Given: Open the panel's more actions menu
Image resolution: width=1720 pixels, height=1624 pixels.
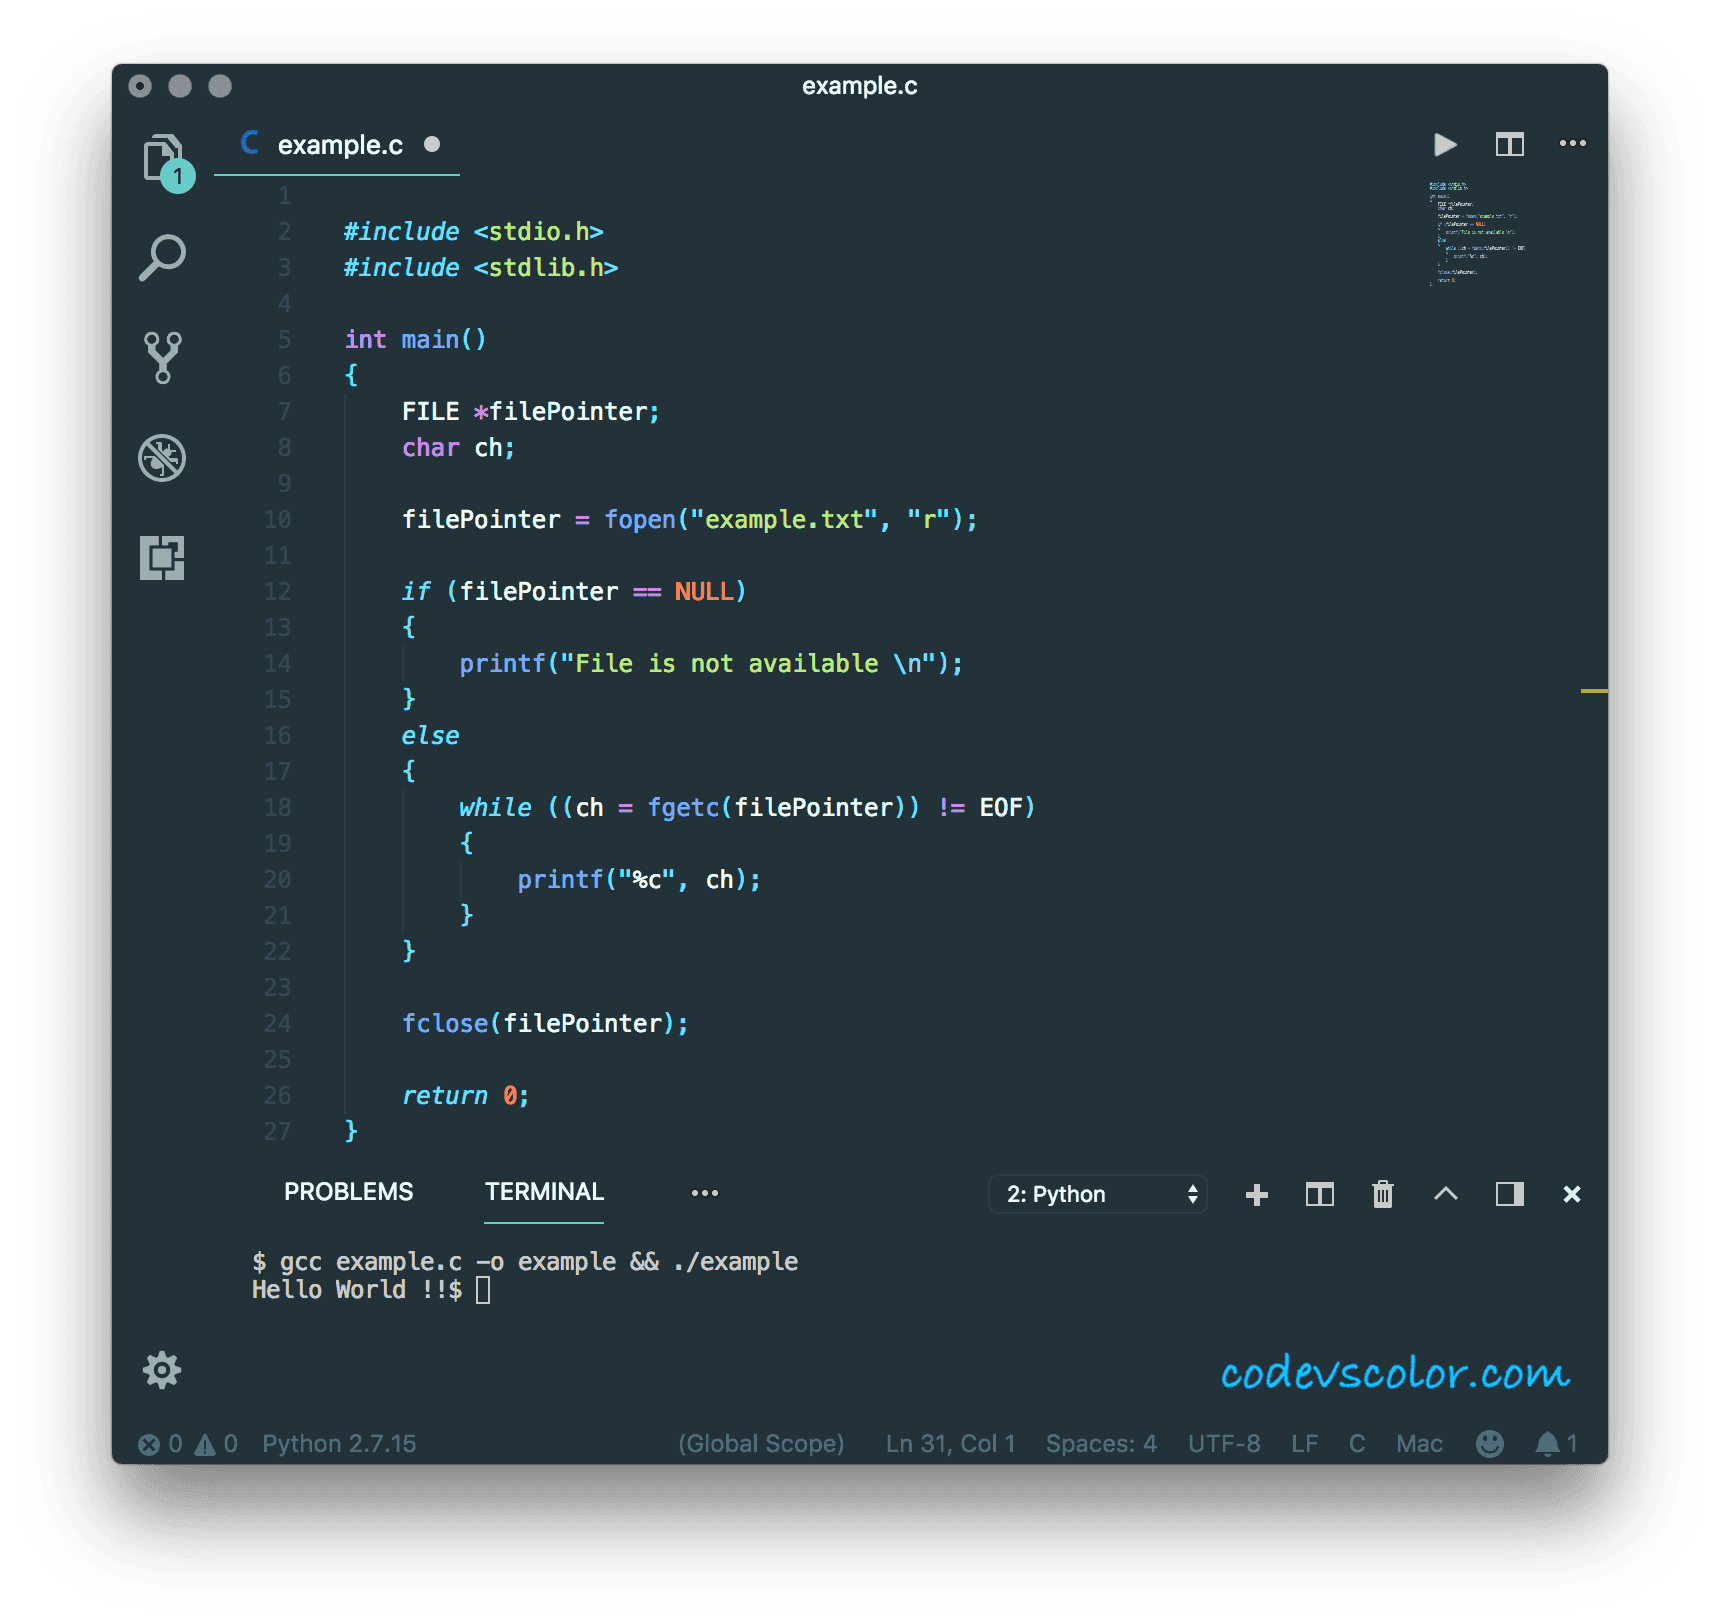Looking at the screenshot, I should [705, 1193].
